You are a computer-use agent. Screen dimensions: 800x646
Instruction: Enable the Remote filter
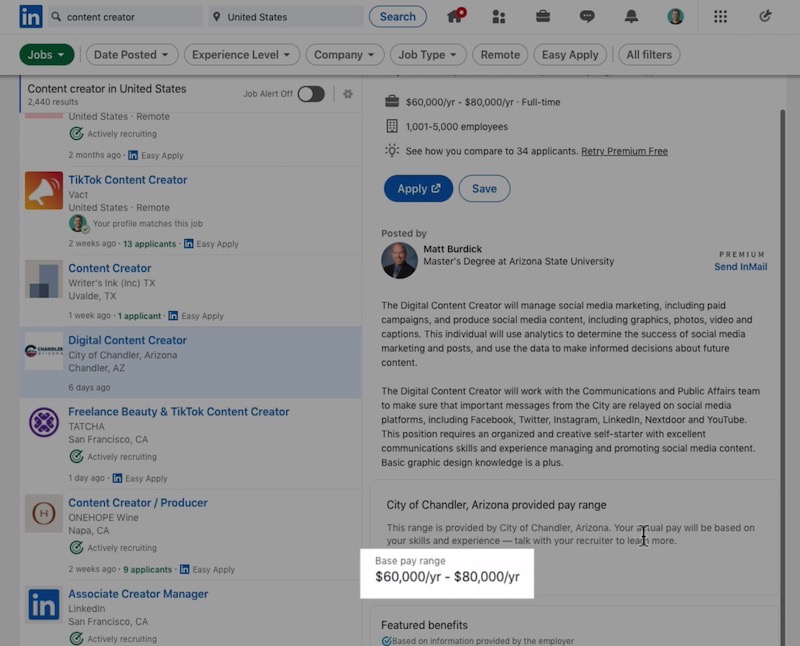(500, 55)
